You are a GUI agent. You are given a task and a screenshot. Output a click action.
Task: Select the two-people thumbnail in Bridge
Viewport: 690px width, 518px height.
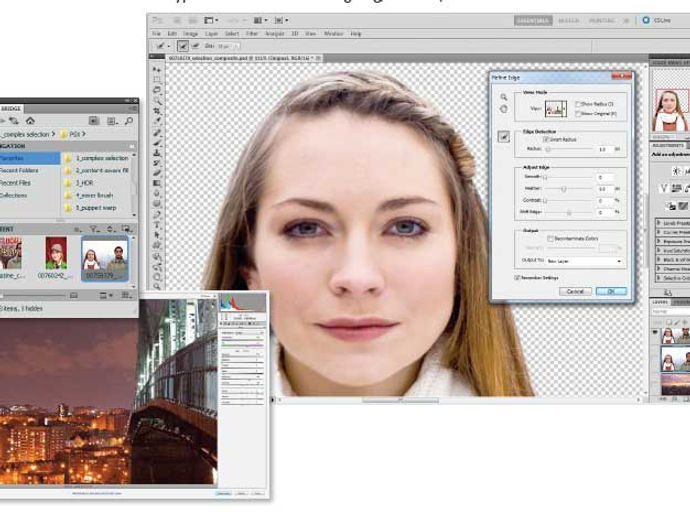tap(105, 259)
